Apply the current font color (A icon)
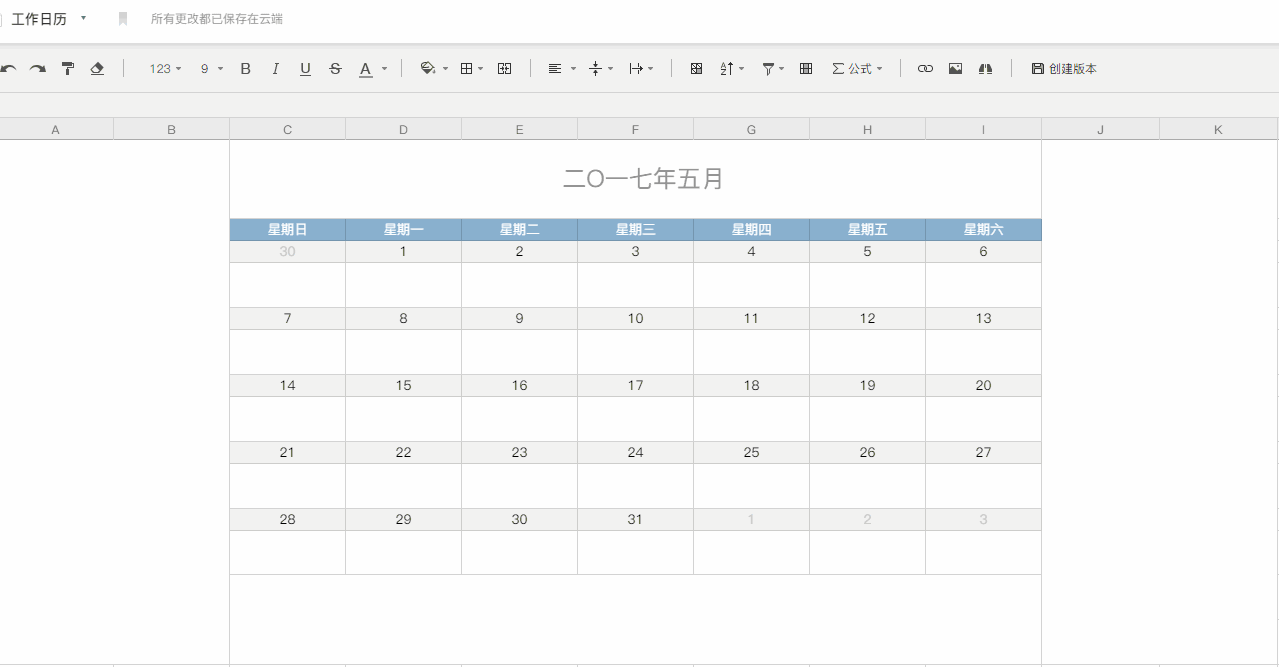 point(366,69)
